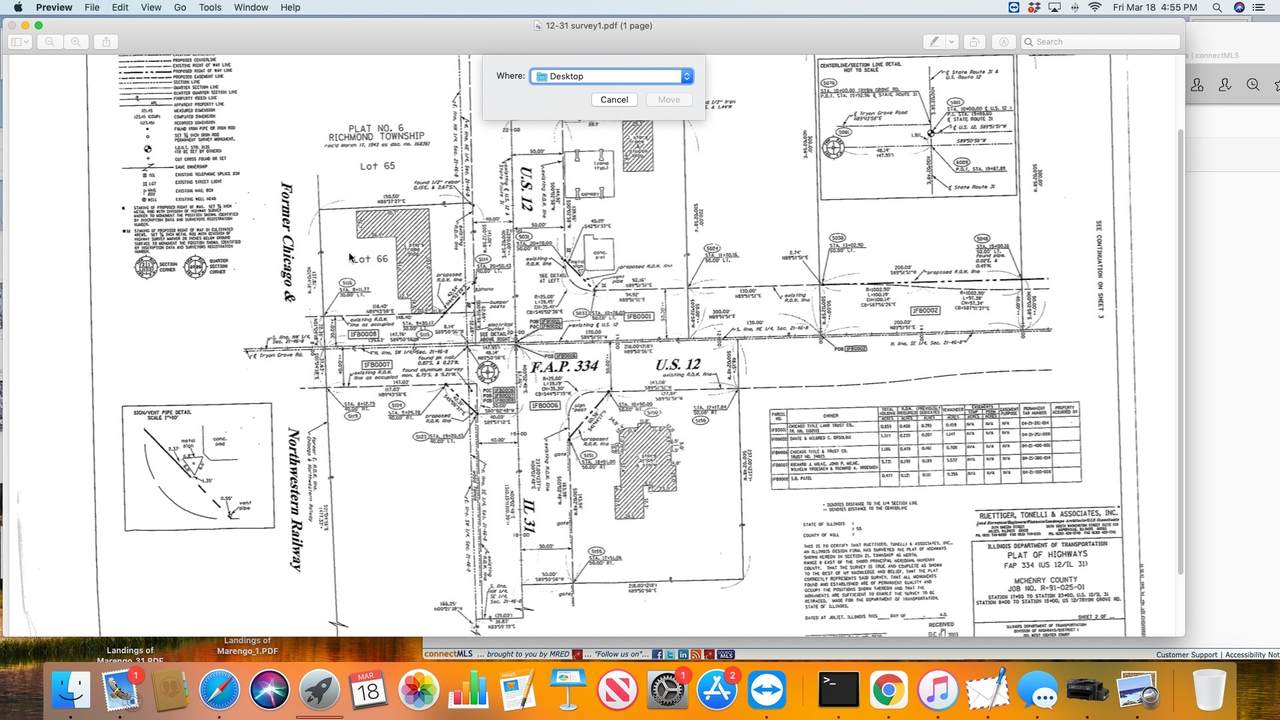Open the View menu
Image resolution: width=1280 pixels, height=720 pixels.
[151, 7]
